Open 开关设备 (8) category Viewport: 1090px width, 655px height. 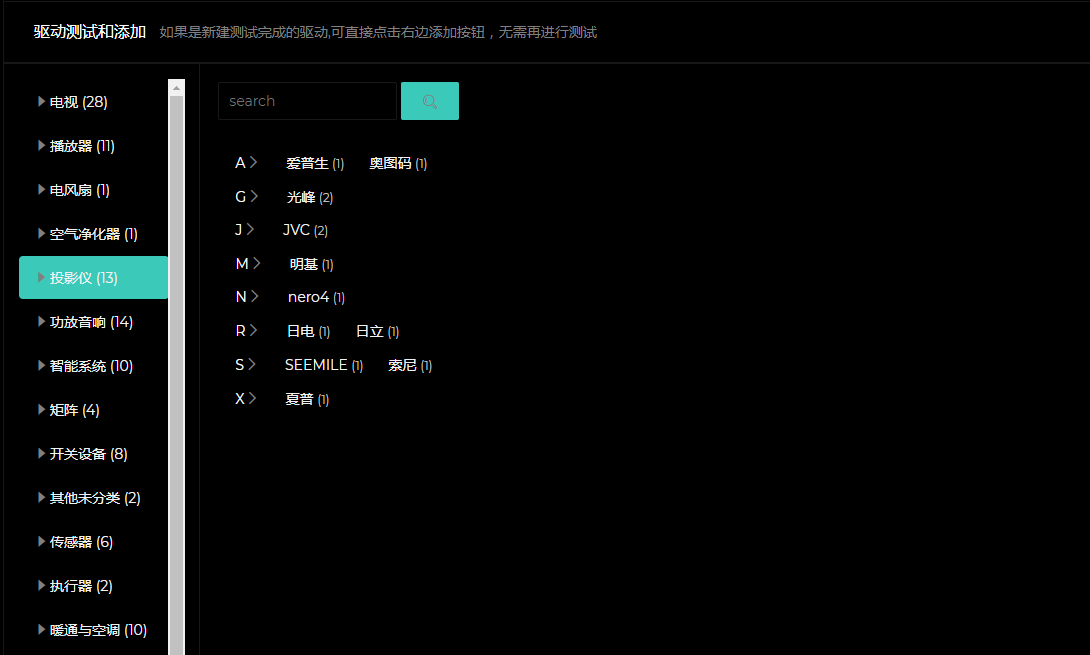(88, 454)
